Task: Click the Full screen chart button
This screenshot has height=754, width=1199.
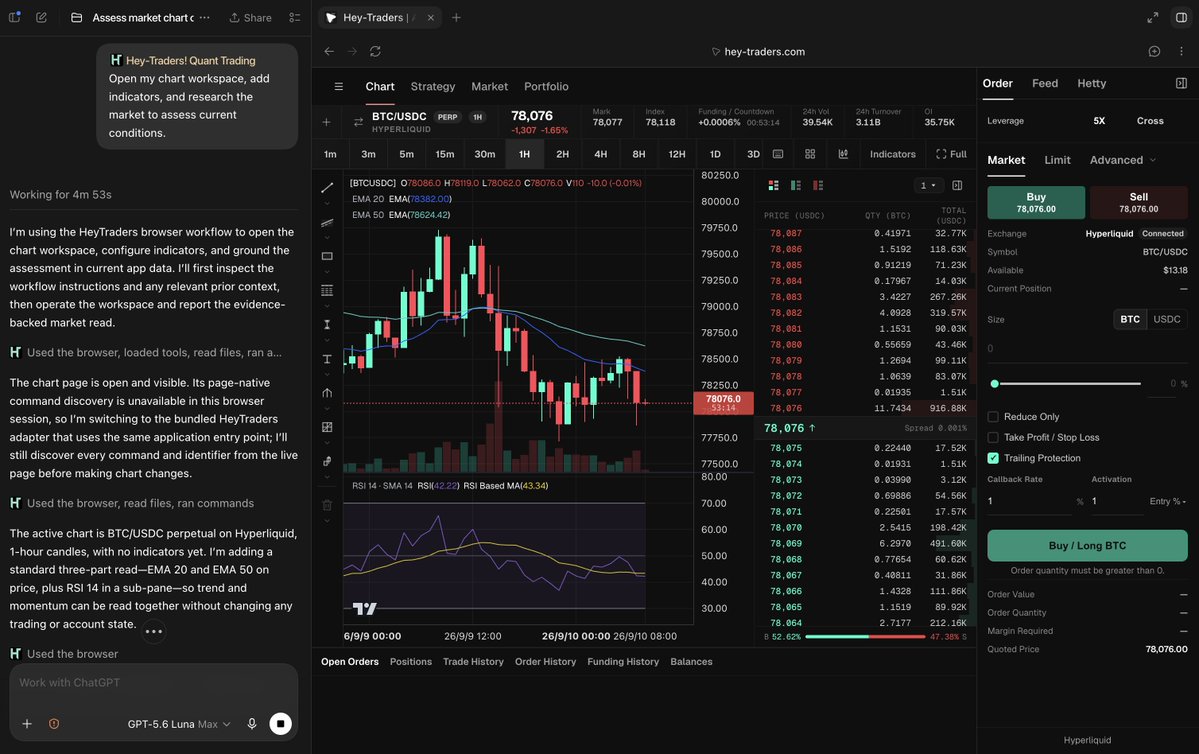Action: 951,154
